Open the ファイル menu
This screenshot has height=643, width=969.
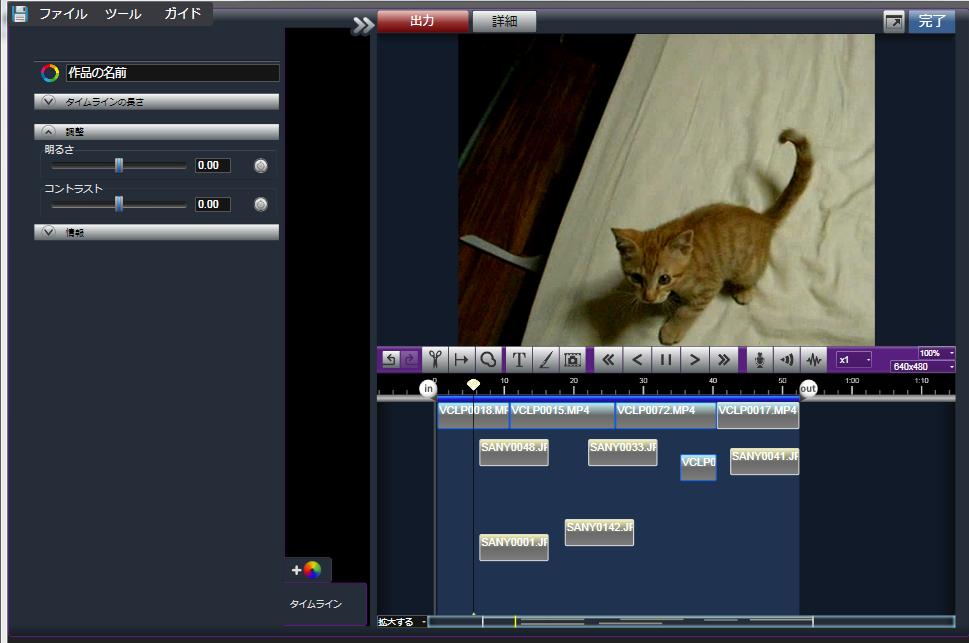63,14
